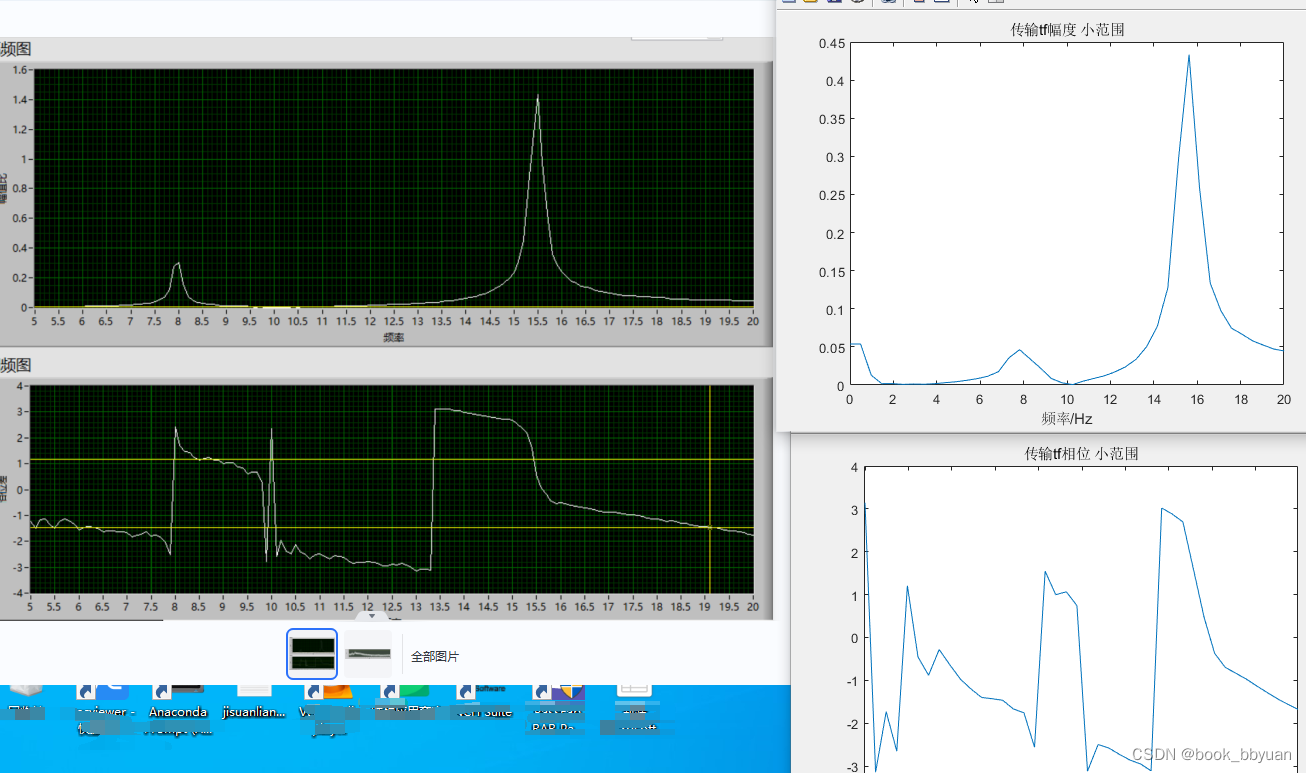Open the Anaconda Prompt desktop shortcut
The height and width of the screenshot is (773, 1306).
(178, 709)
